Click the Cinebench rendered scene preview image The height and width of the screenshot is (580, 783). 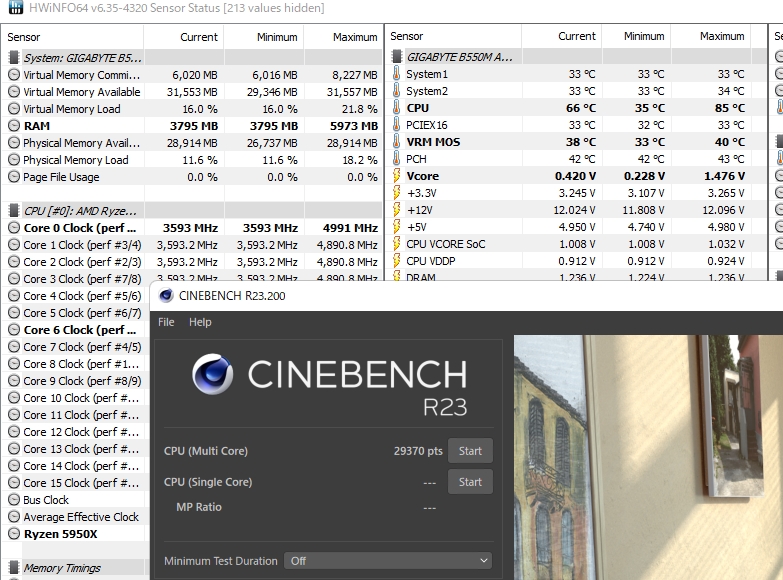[x=648, y=457]
